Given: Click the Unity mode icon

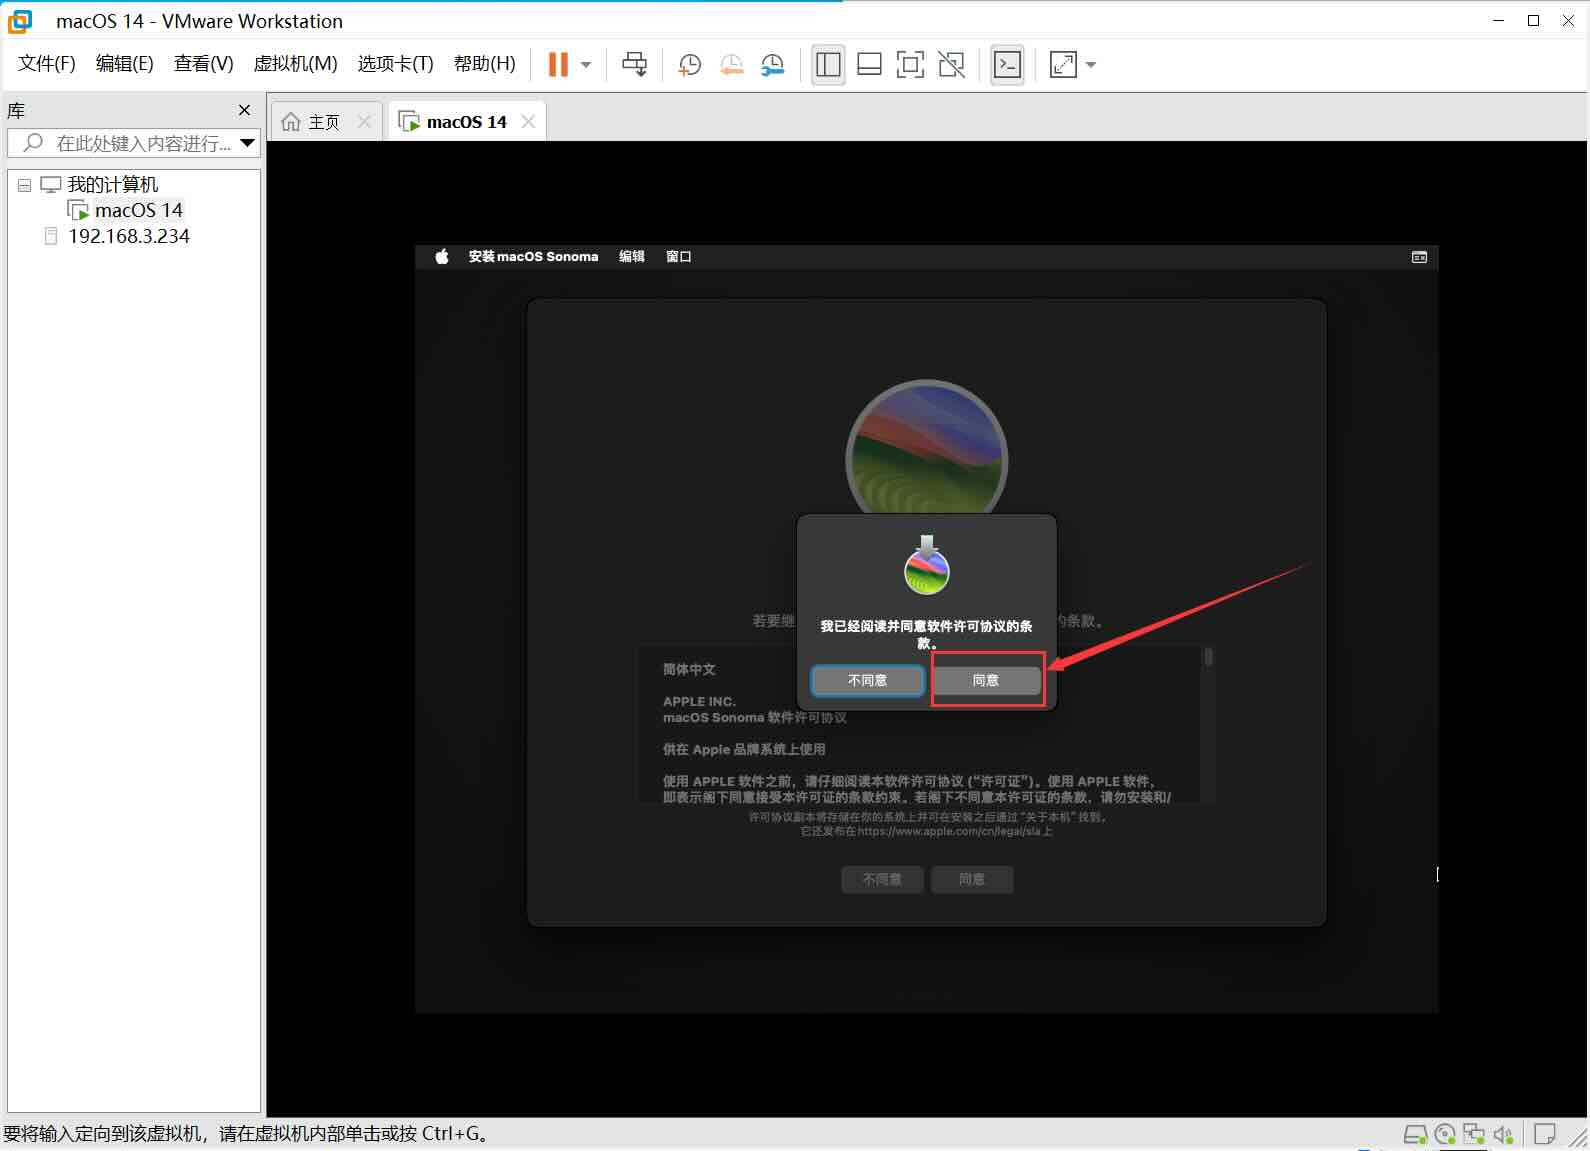Looking at the screenshot, I should point(951,65).
